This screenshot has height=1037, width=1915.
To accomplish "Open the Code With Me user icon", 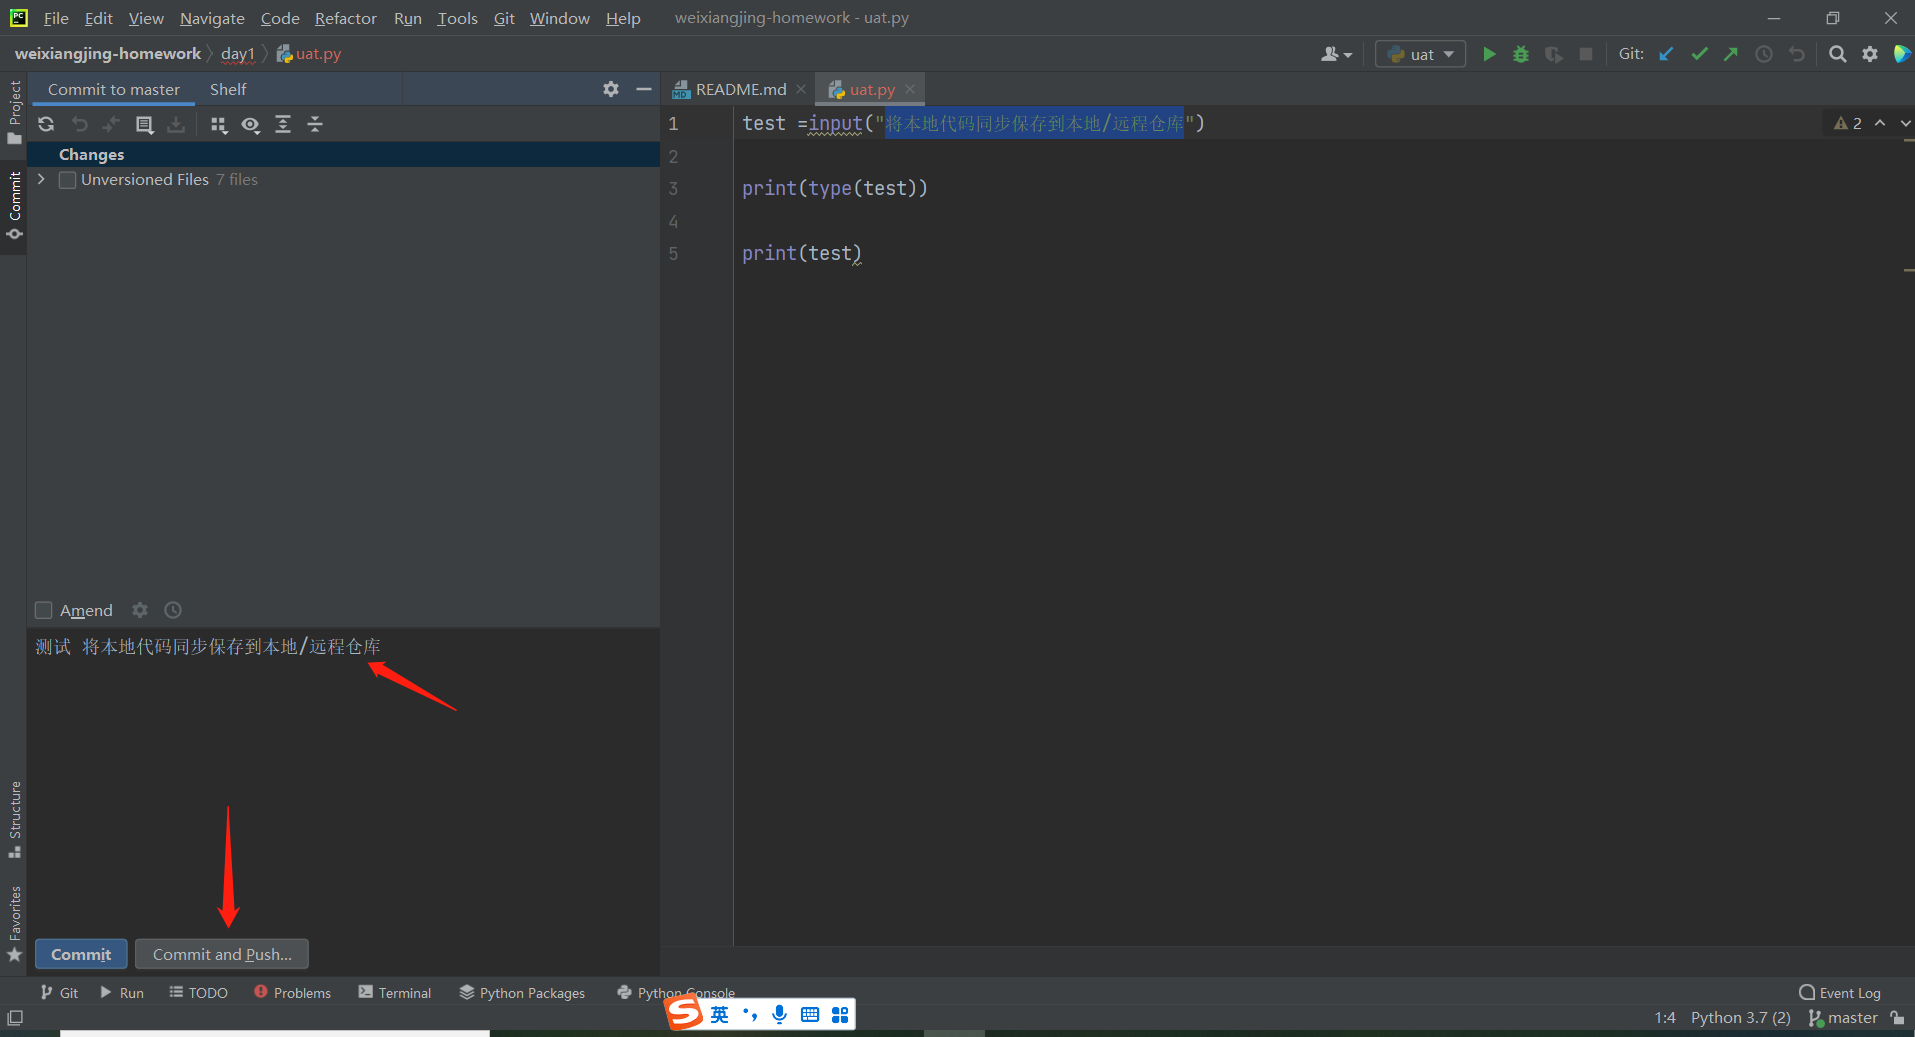I will [1336, 54].
